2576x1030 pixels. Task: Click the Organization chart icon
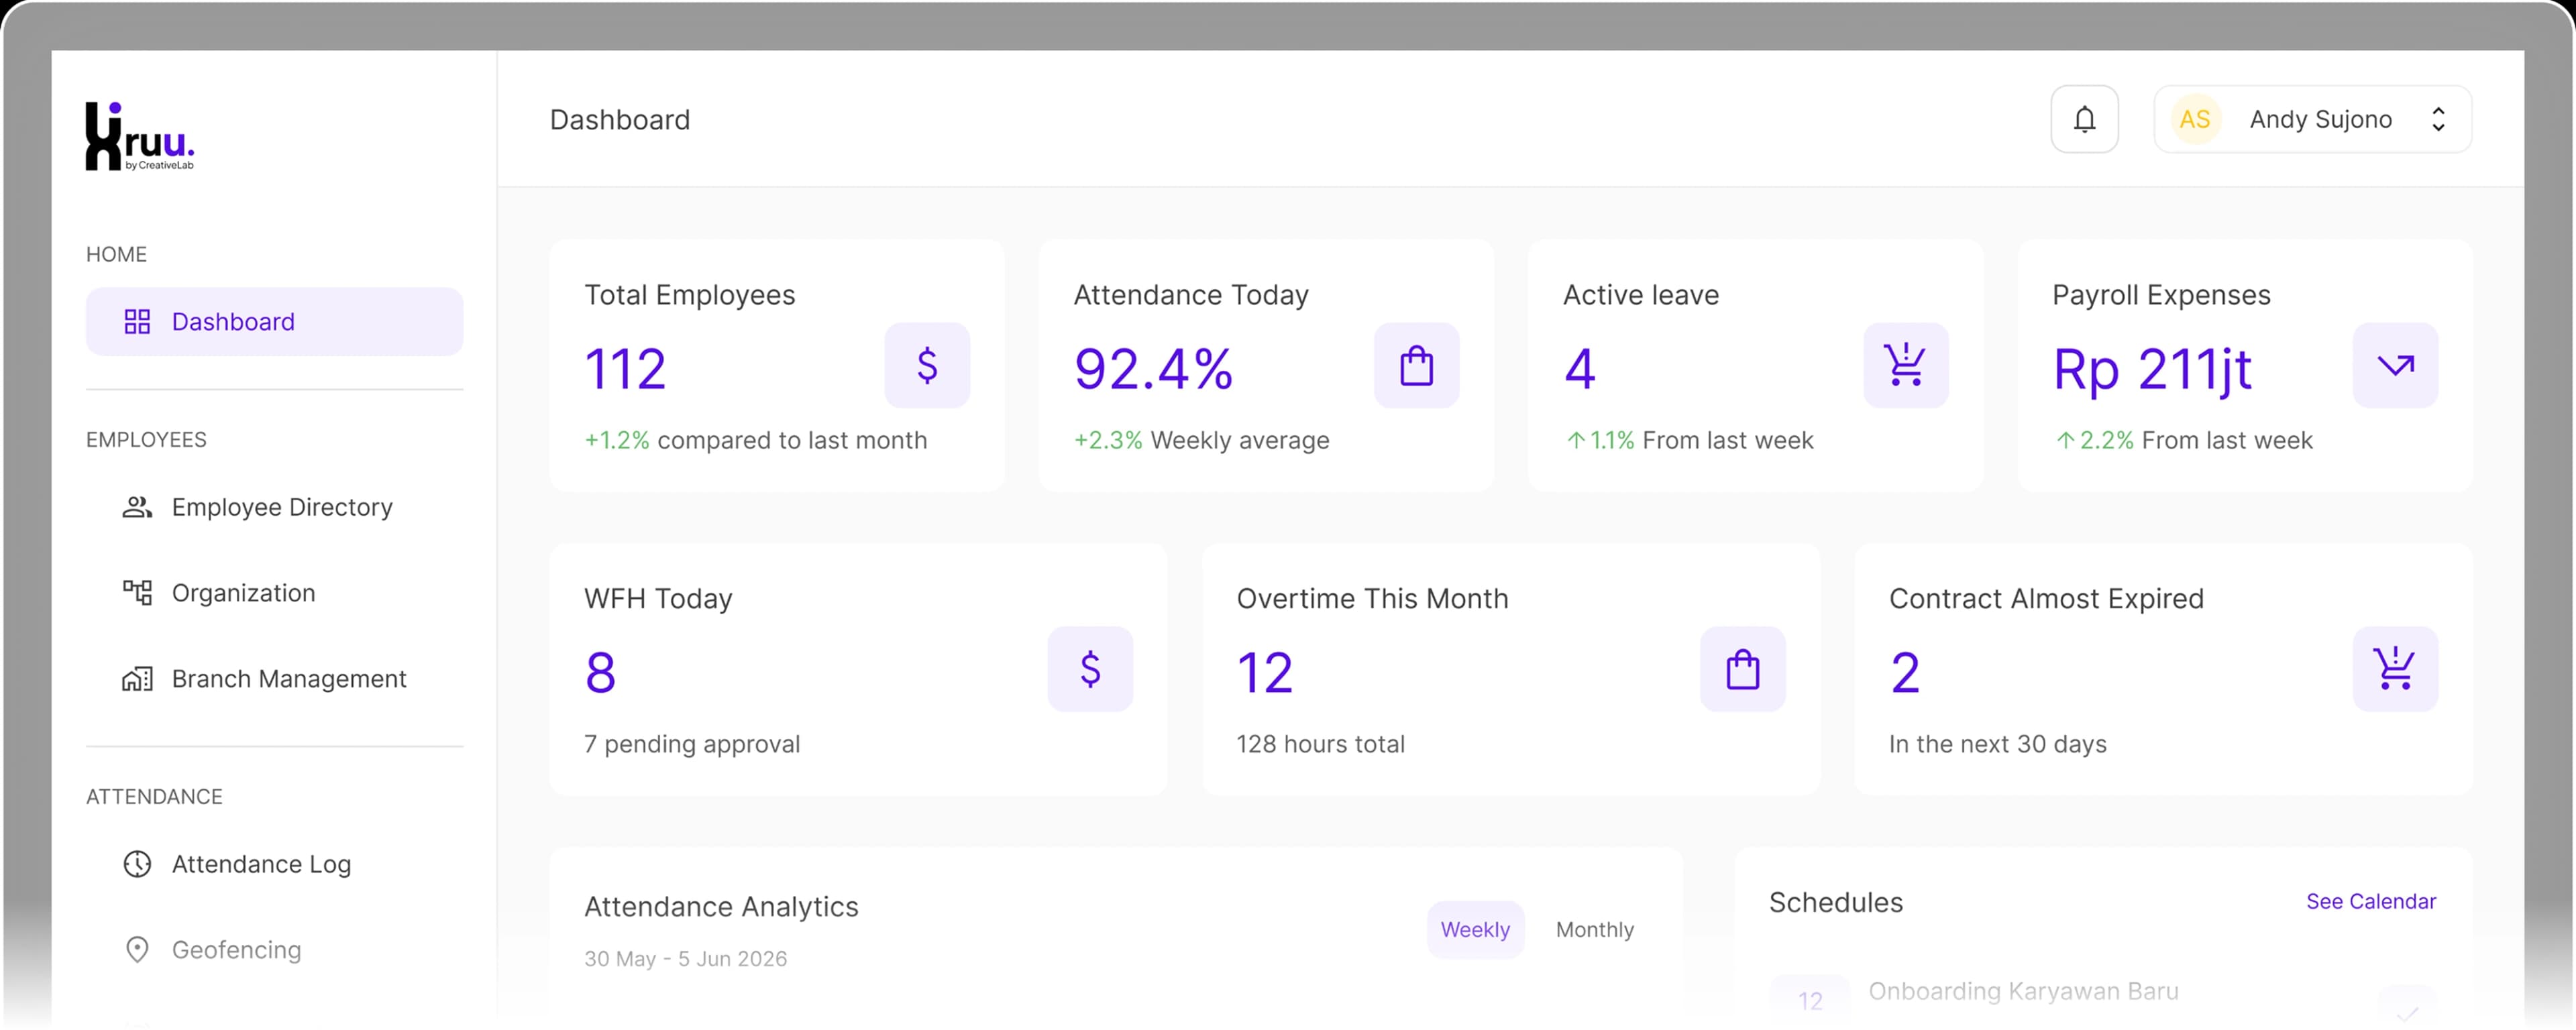tap(137, 593)
